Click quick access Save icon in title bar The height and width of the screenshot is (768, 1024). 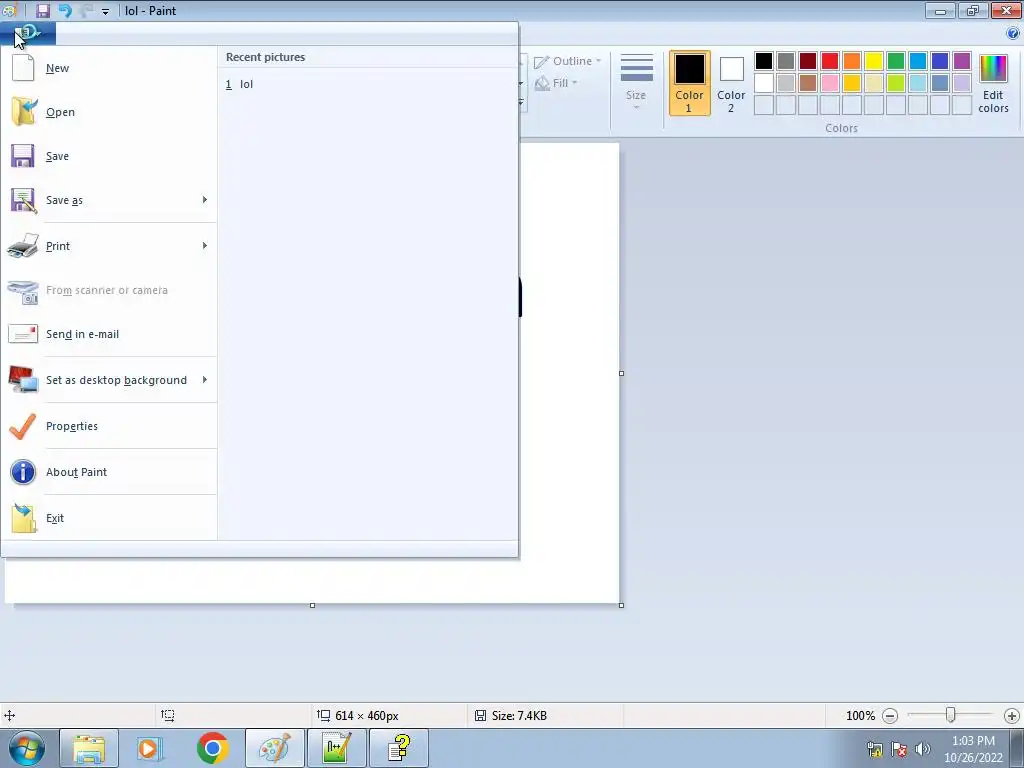click(42, 10)
